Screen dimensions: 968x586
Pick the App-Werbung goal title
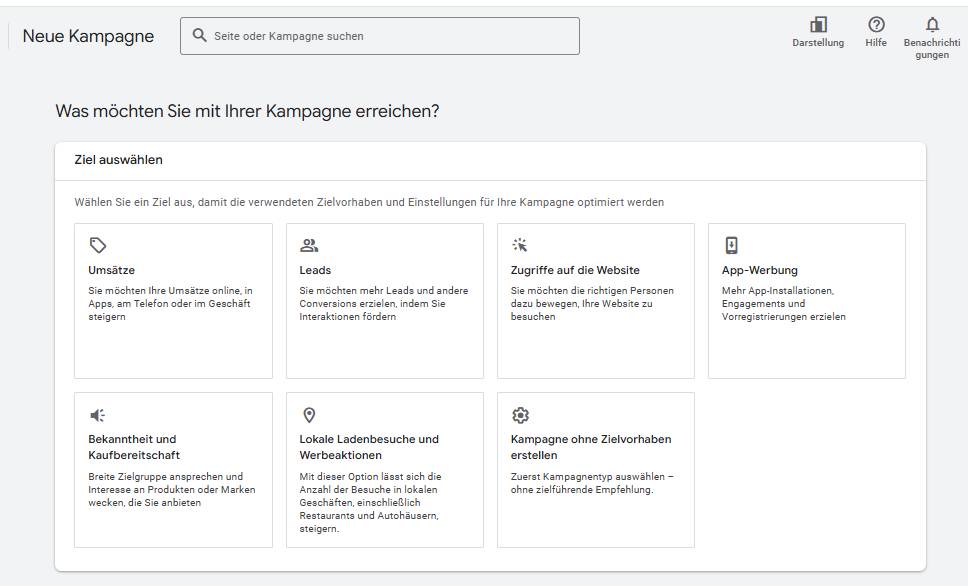[x=759, y=270]
